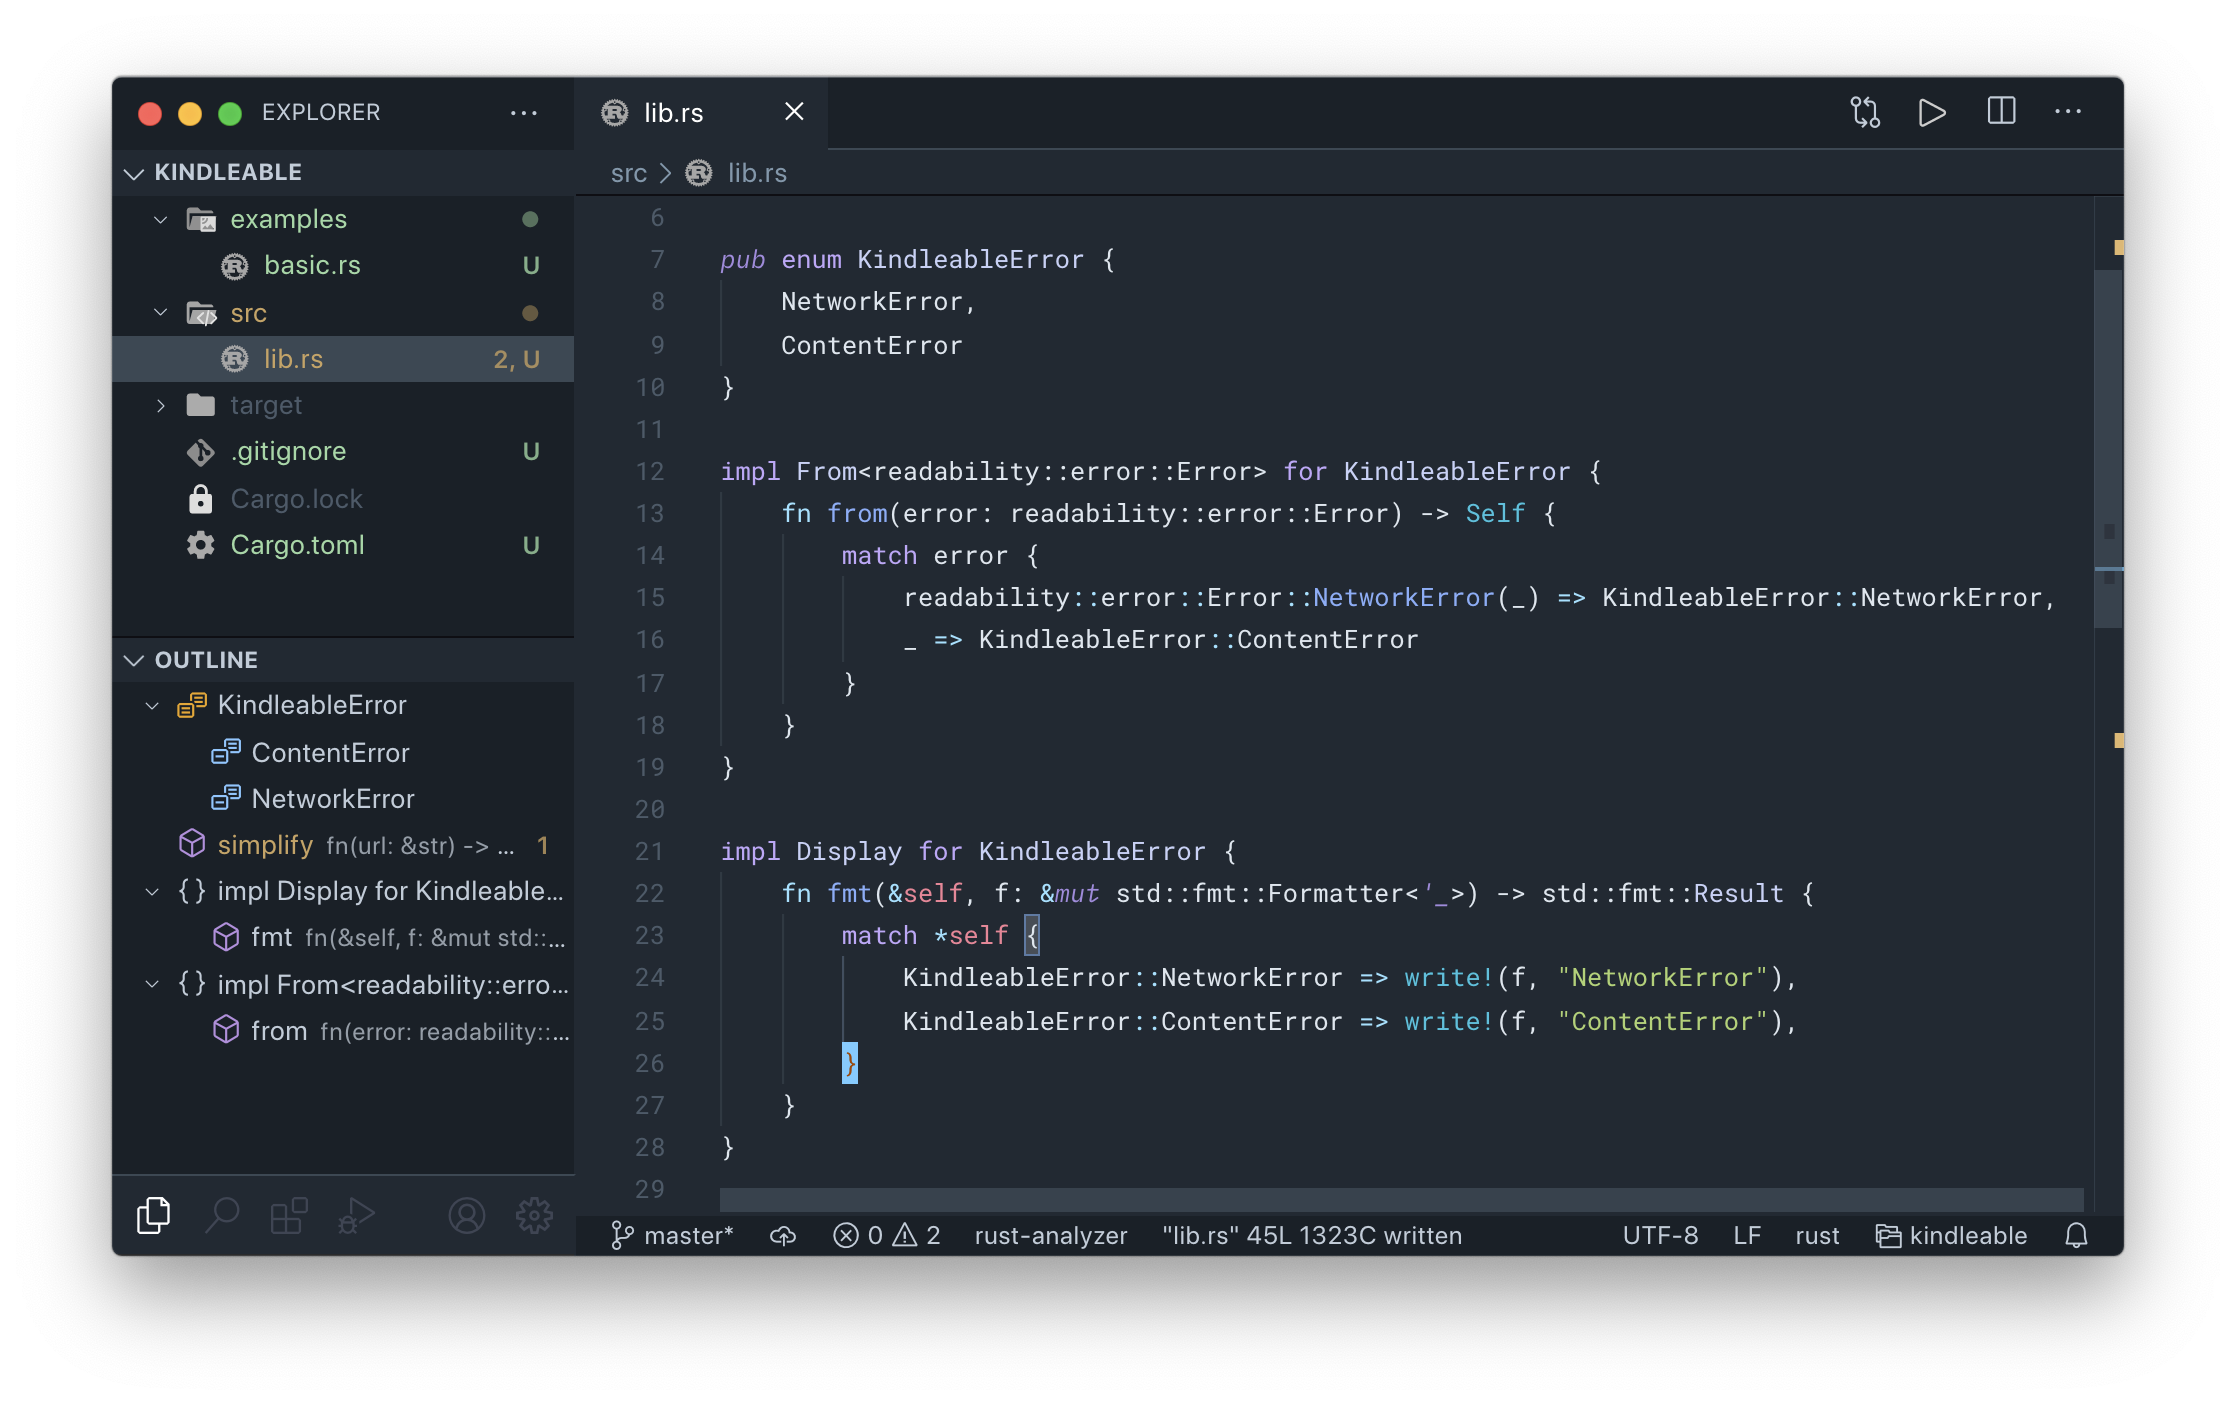This screenshot has height=1404, width=2236.
Task: Click the cloud publish icon in status bar
Action: 783,1236
